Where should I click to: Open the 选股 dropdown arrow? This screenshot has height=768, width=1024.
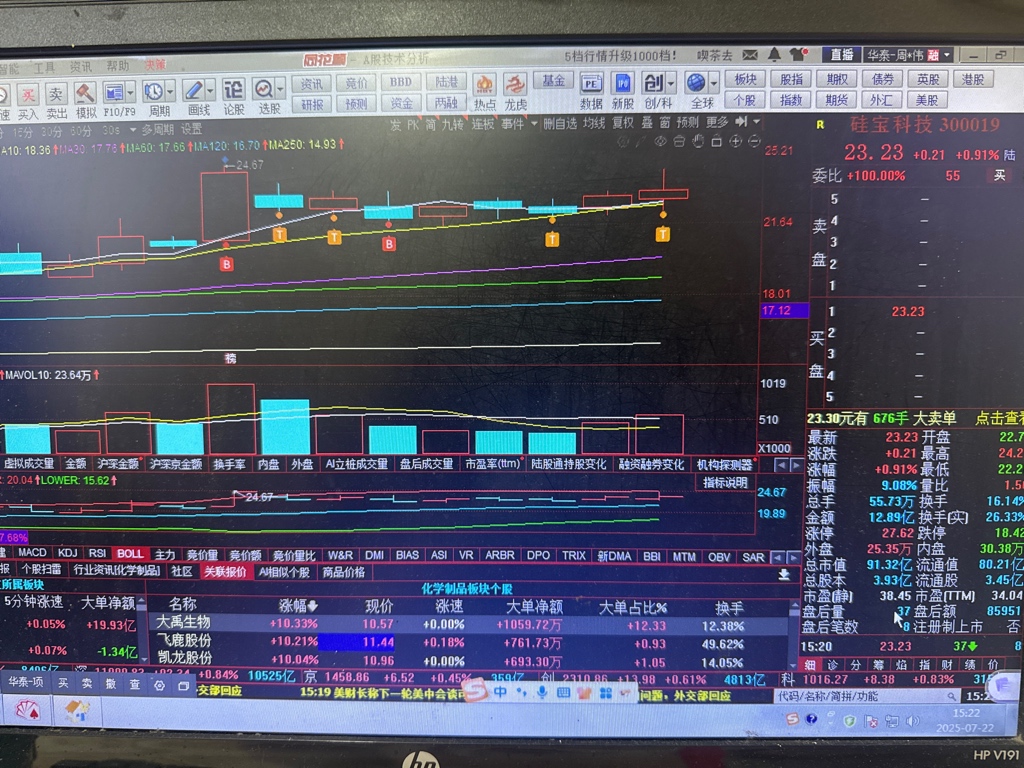281,88
